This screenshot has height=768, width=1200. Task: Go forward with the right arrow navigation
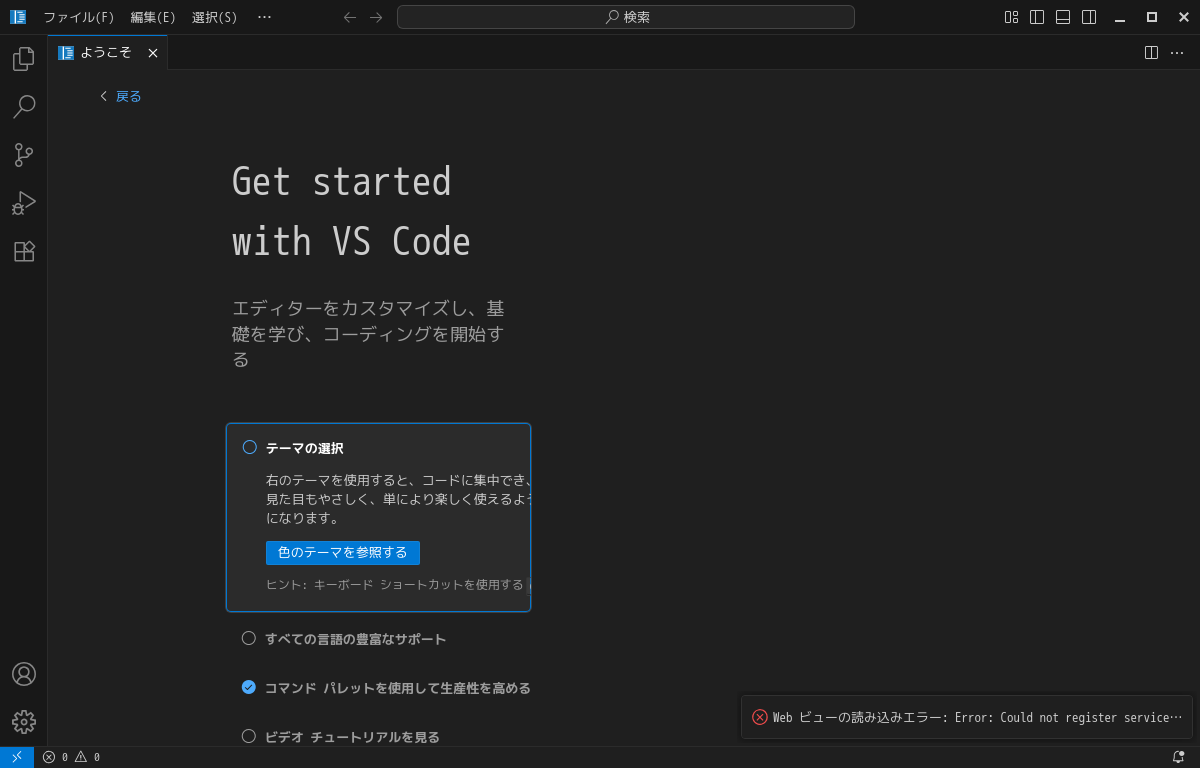point(376,17)
